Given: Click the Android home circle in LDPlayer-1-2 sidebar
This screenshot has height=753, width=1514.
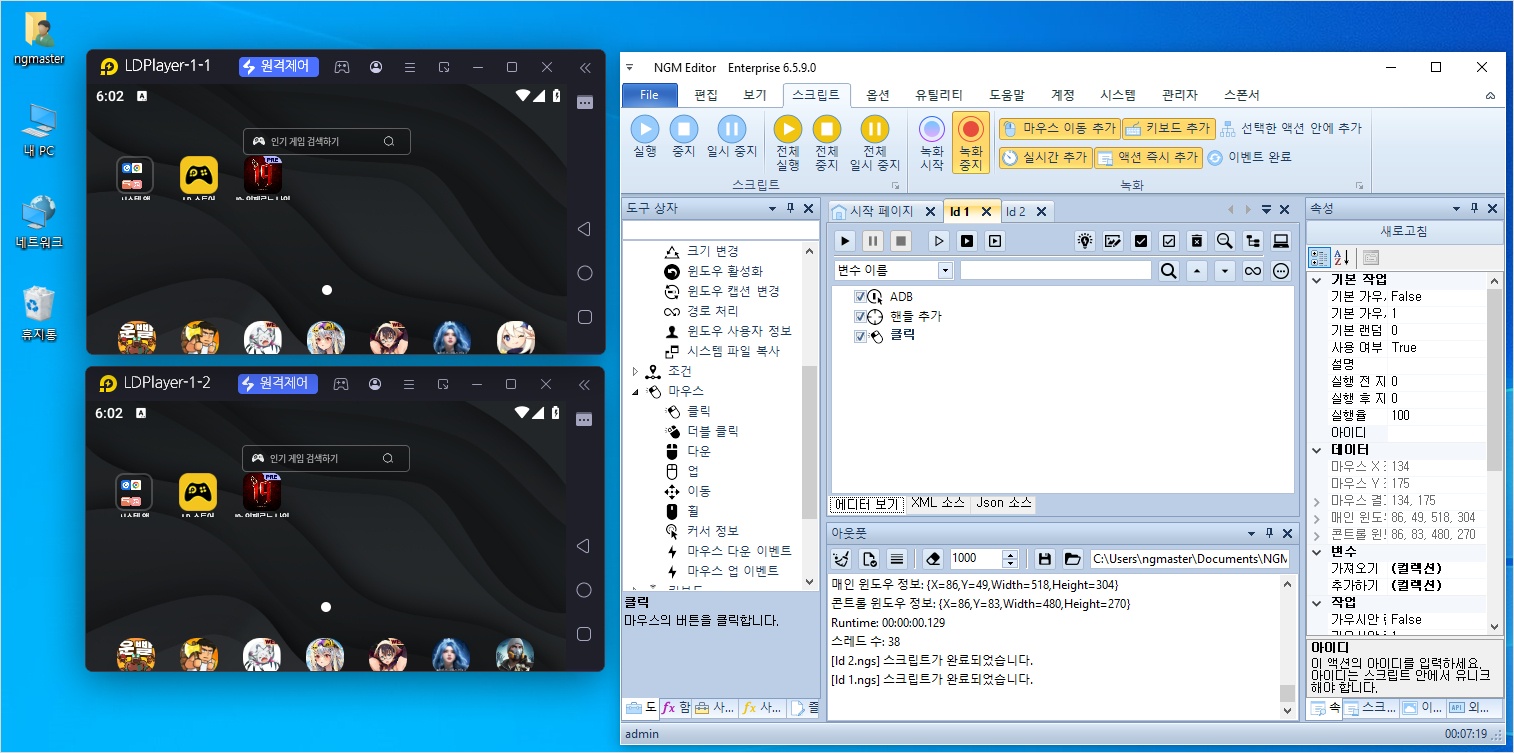Looking at the screenshot, I should coord(585,589).
